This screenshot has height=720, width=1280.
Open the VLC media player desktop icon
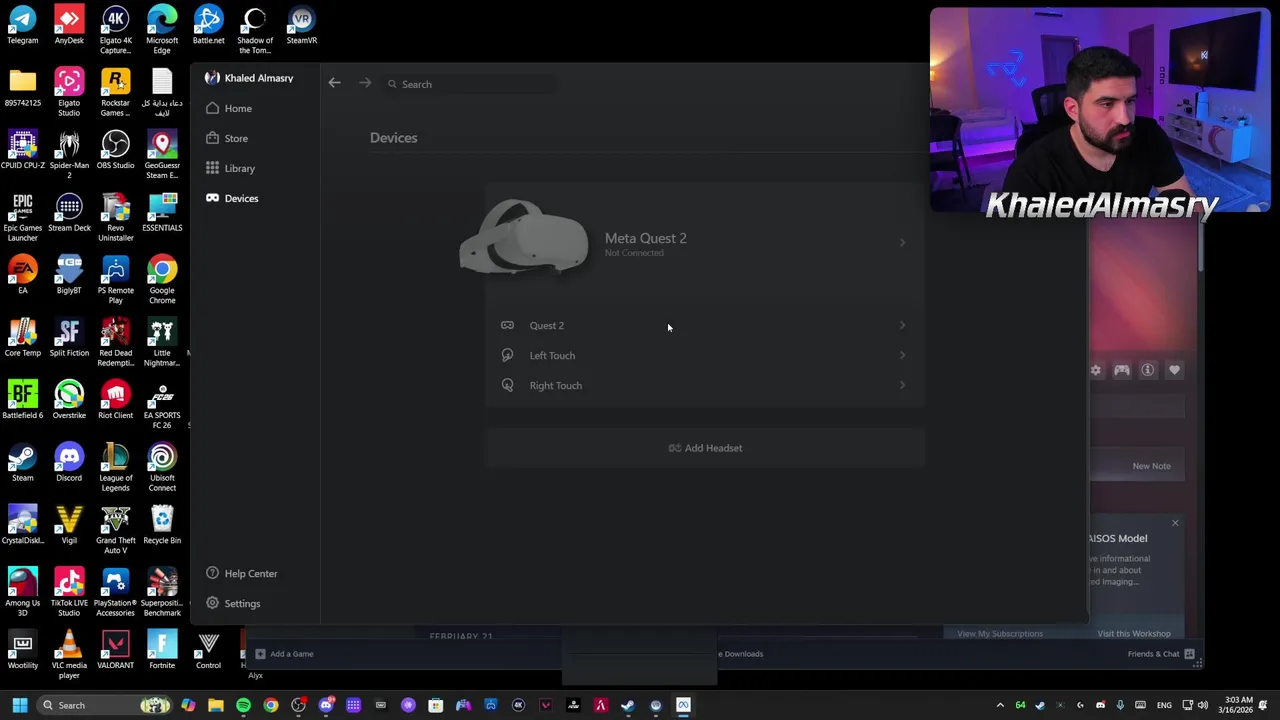69,655
